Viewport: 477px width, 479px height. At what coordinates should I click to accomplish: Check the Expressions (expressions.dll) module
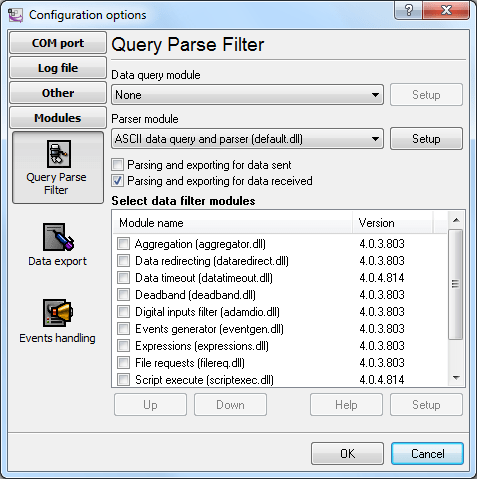pyautogui.click(x=123, y=346)
